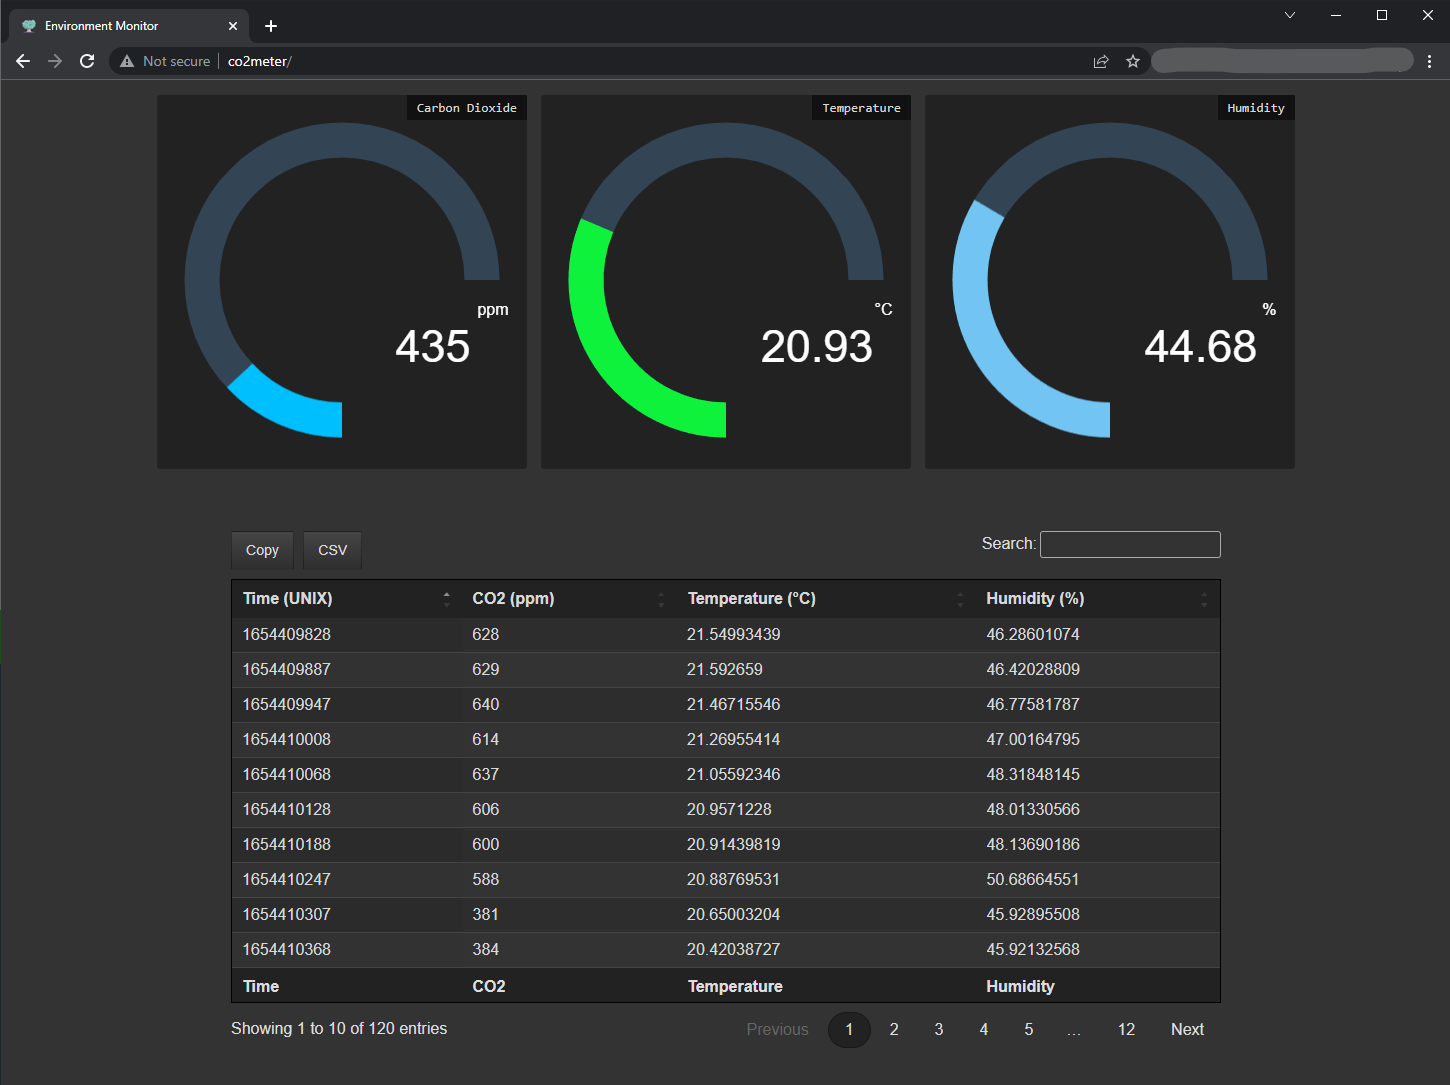Select the humidity value 45.92132568
Image resolution: width=1450 pixels, height=1085 pixels.
(x=1033, y=949)
